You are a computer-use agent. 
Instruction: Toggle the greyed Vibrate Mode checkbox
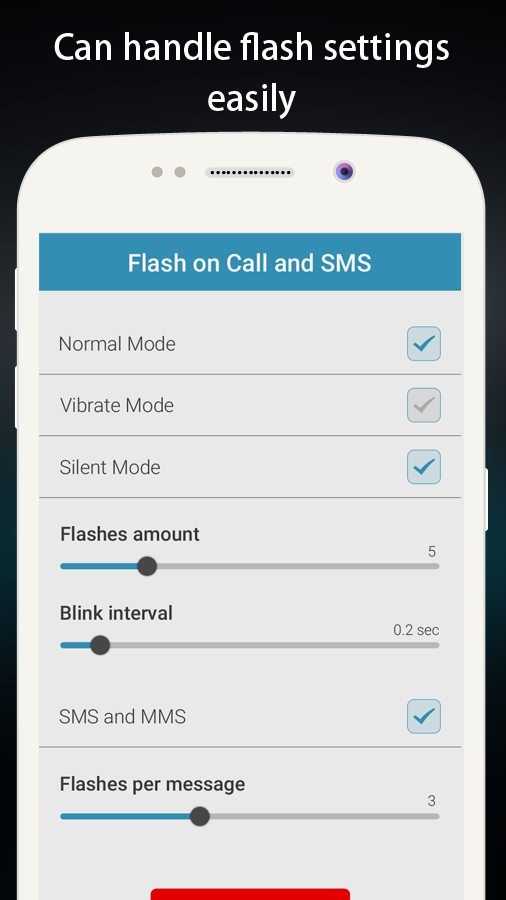[x=424, y=405]
